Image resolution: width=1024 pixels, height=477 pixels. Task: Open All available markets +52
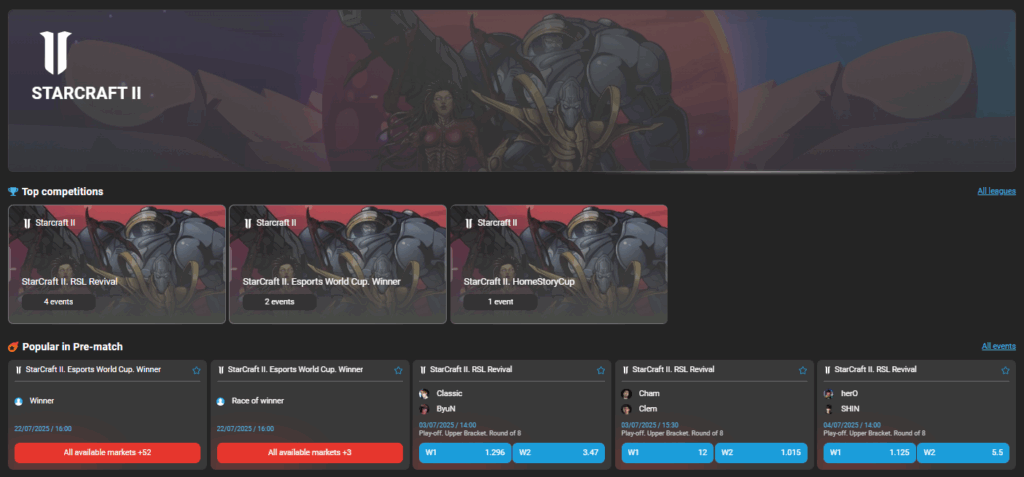tap(108, 453)
